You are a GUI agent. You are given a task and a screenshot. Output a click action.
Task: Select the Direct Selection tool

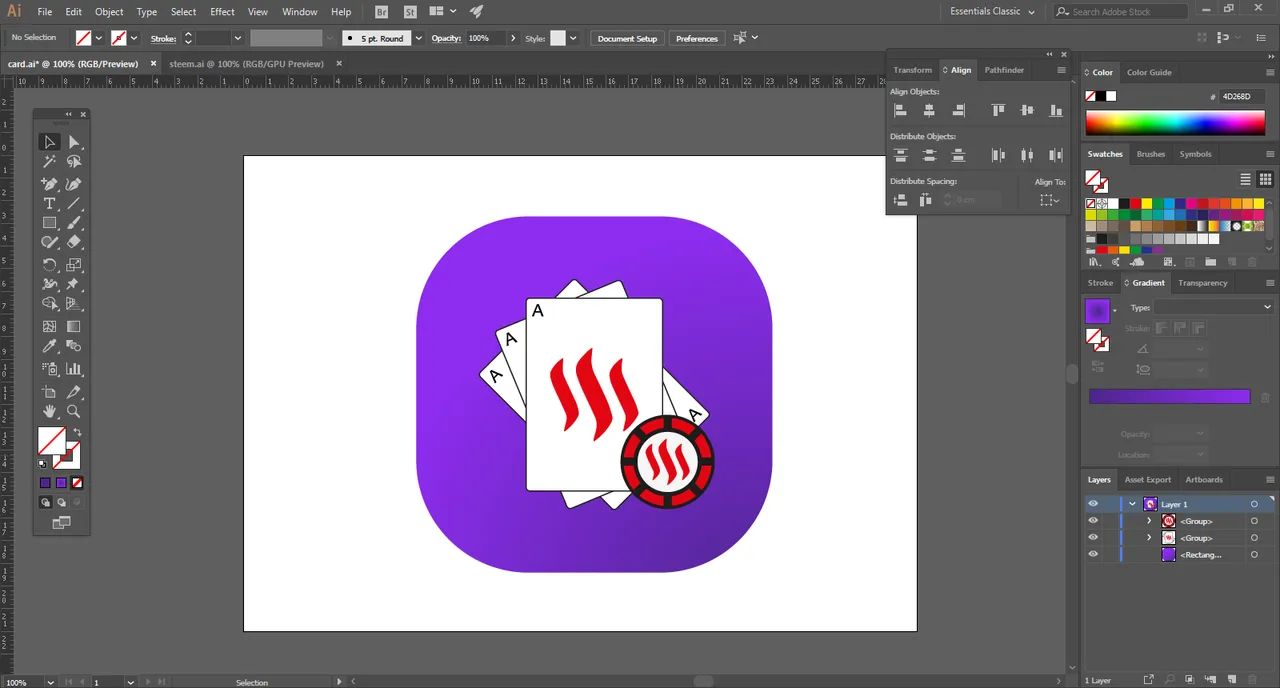(74, 142)
